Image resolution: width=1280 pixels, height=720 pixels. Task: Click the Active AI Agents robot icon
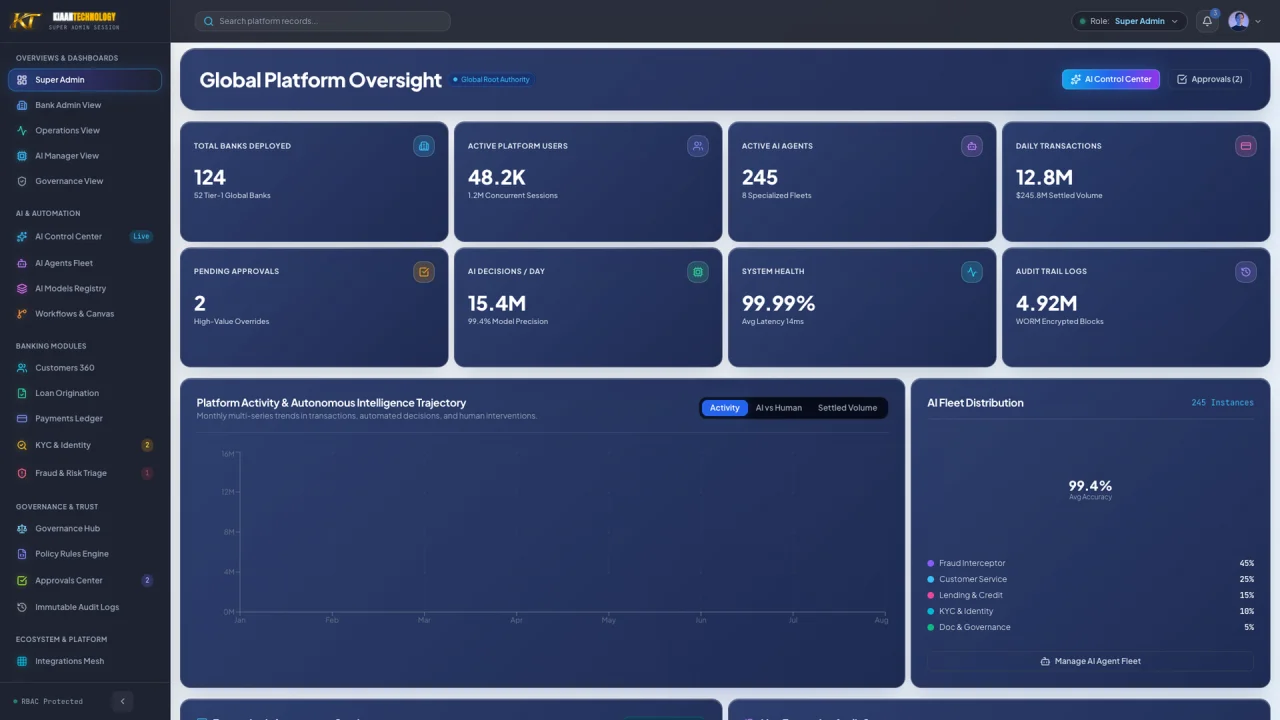972,146
